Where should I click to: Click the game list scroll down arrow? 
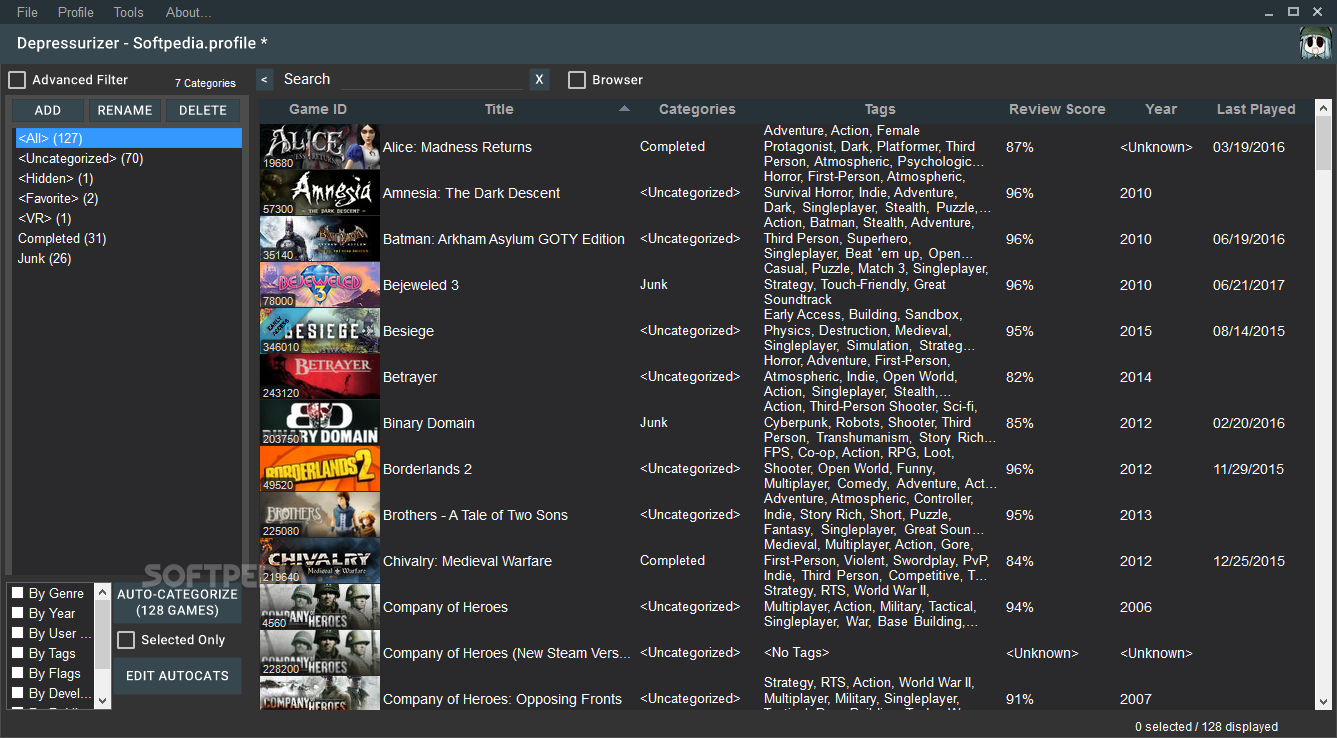[1323, 702]
